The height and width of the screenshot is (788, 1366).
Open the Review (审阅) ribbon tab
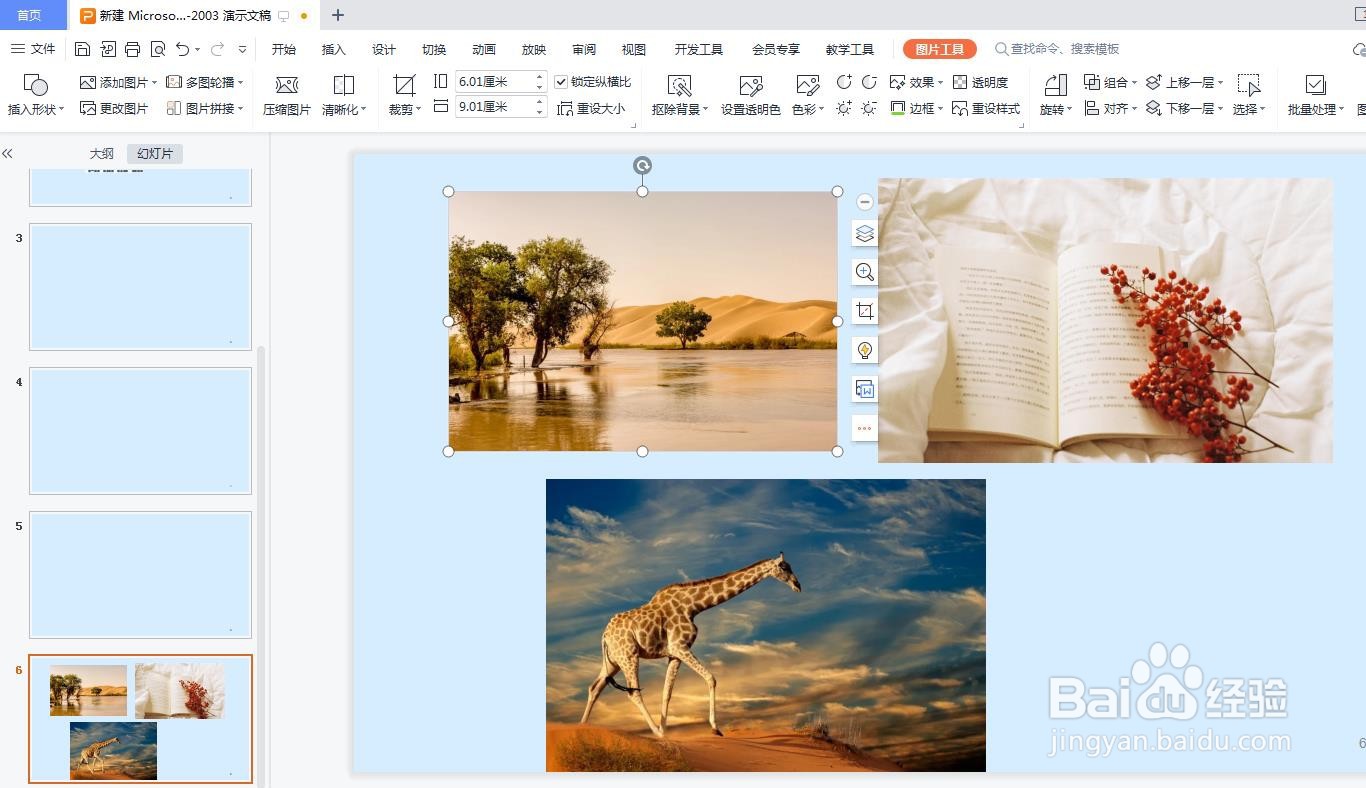(x=584, y=49)
